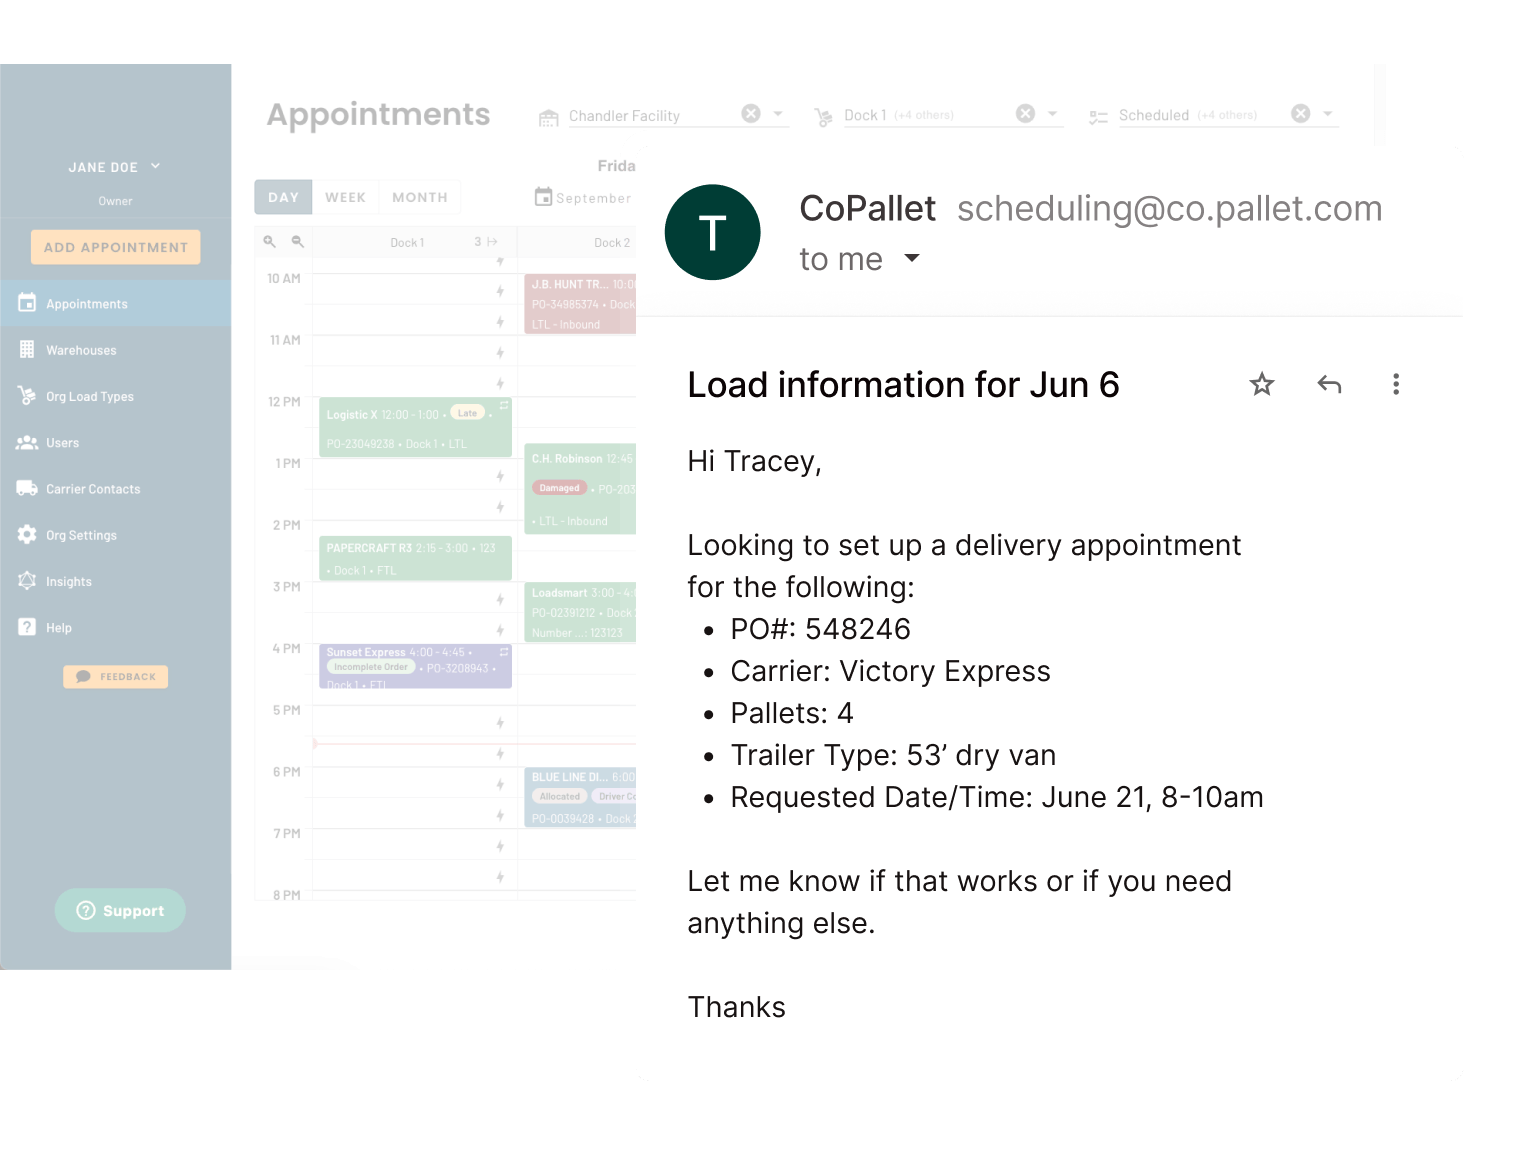The image size is (1522, 1160).
Task: Open the Chandler Facility dropdown
Action: click(x=778, y=113)
